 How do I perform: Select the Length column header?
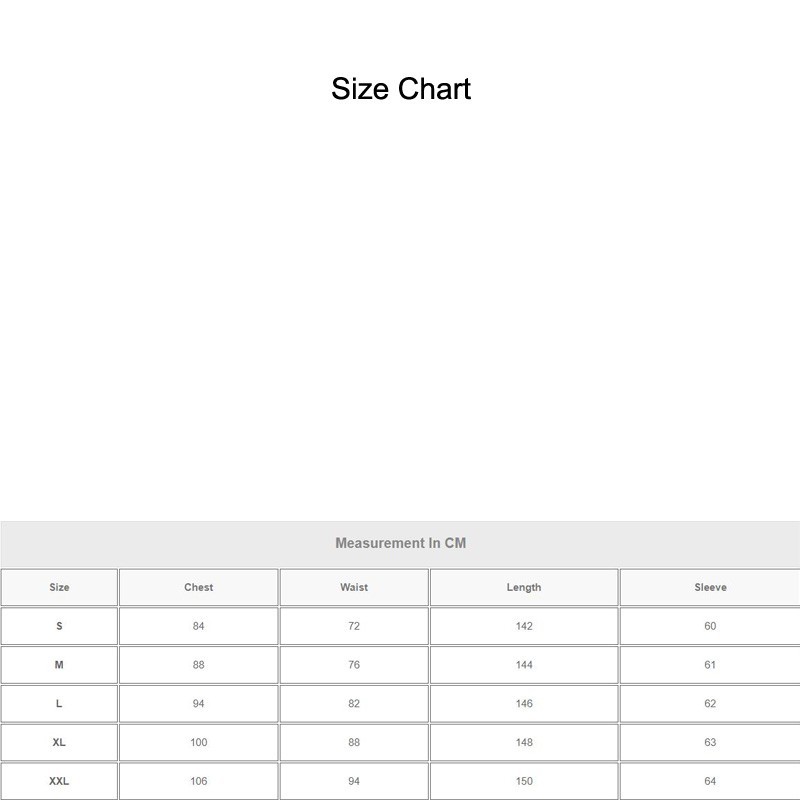[x=524, y=587]
